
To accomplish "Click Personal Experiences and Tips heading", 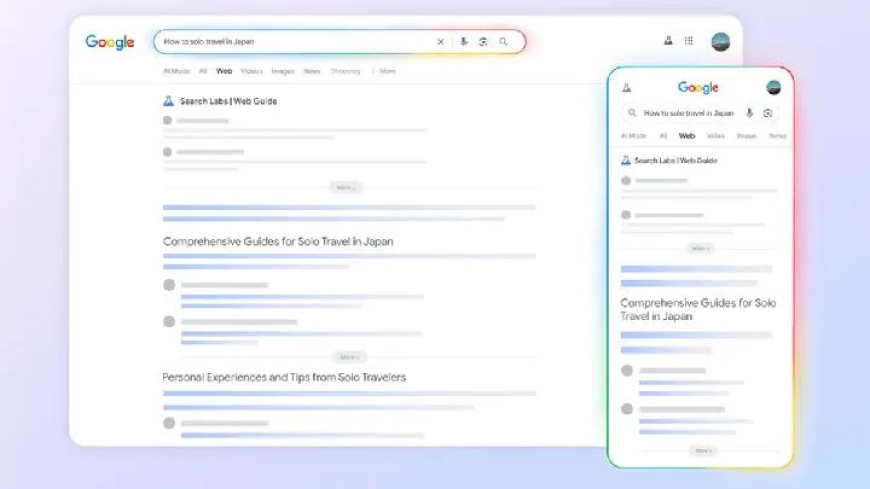I will 284,377.
